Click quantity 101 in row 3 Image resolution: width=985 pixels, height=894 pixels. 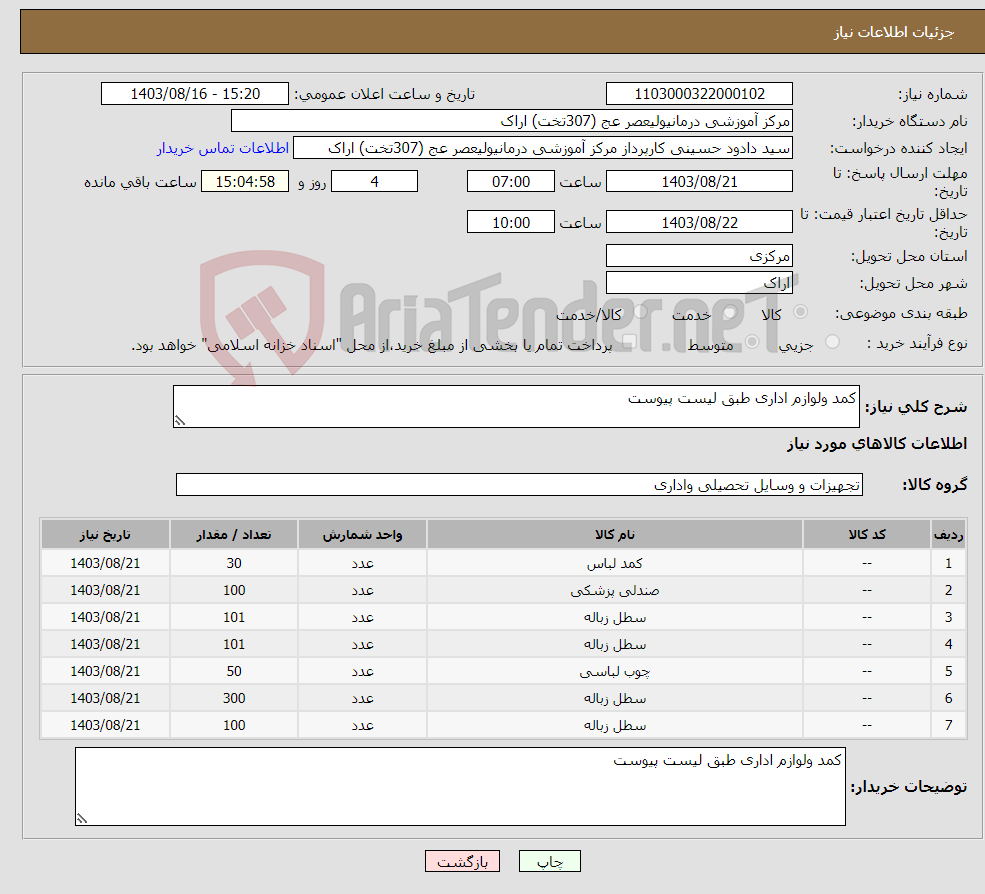coord(234,618)
